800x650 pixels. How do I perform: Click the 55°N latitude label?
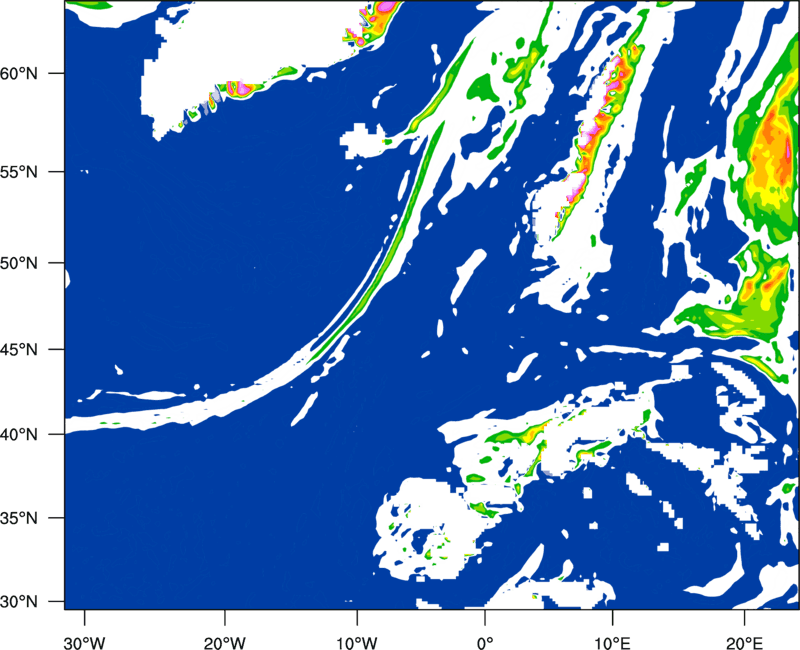[19, 172]
